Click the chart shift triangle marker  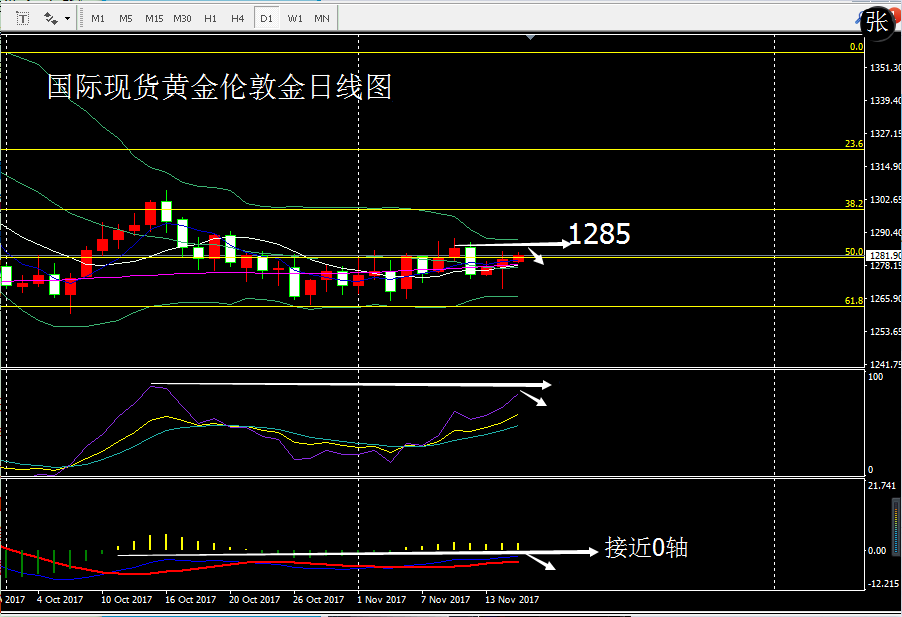[531, 38]
